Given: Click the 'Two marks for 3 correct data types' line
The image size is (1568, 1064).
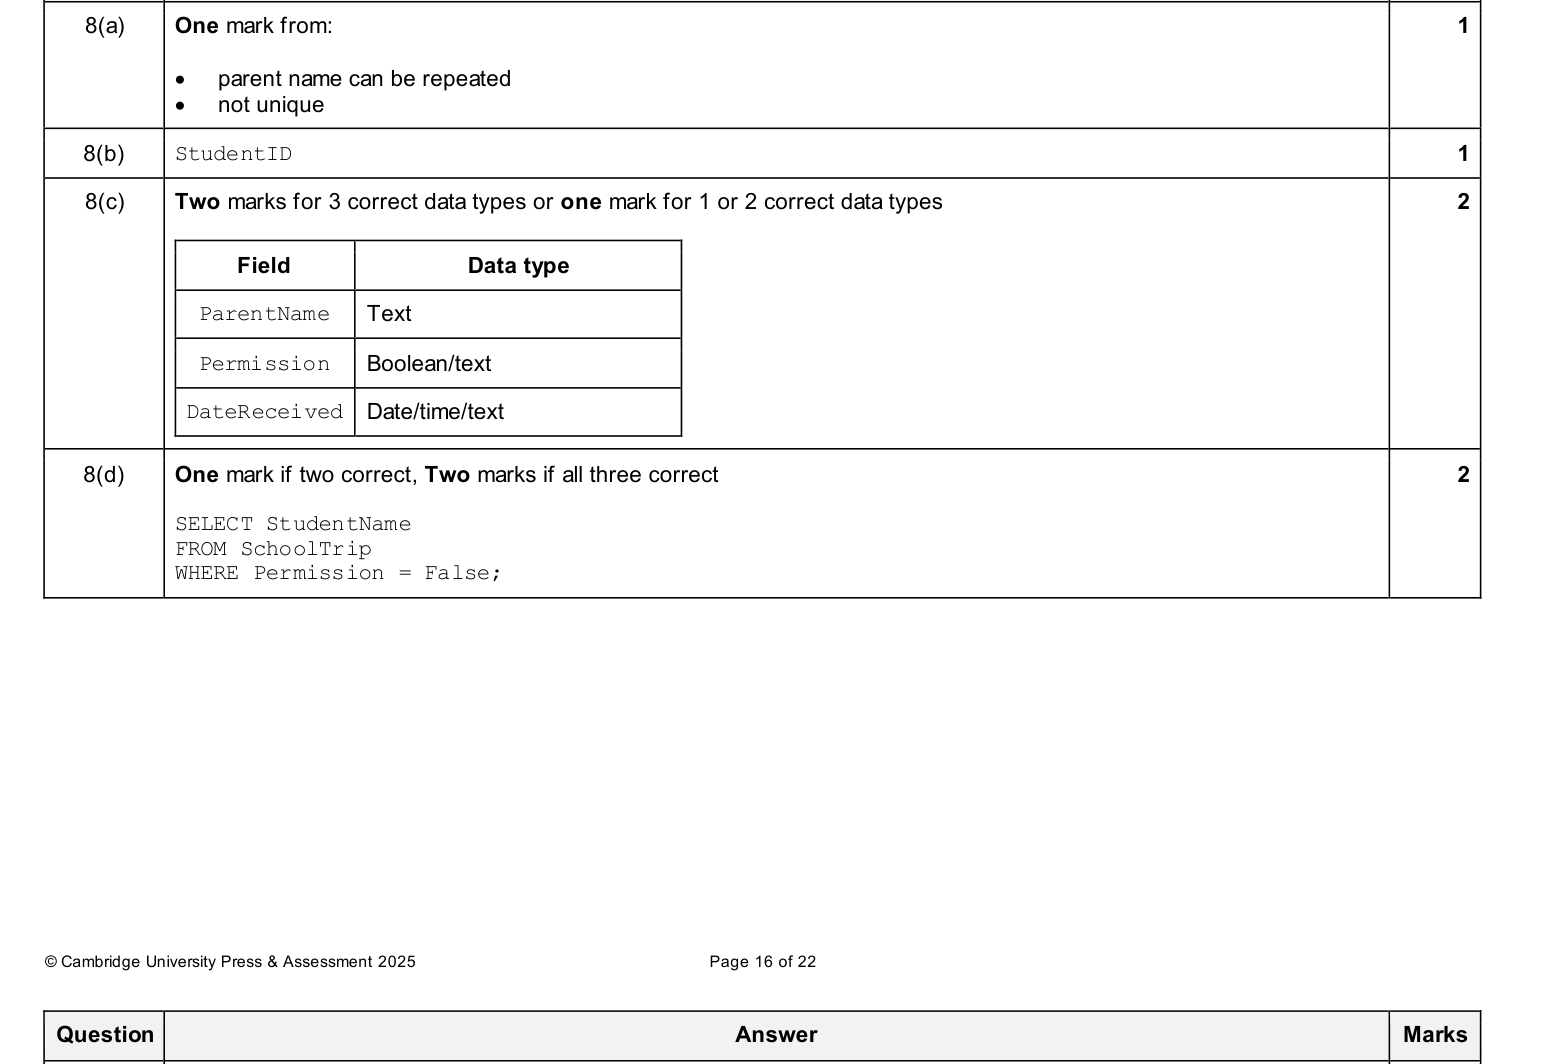Looking at the screenshot, I should (x=559, y=202).
